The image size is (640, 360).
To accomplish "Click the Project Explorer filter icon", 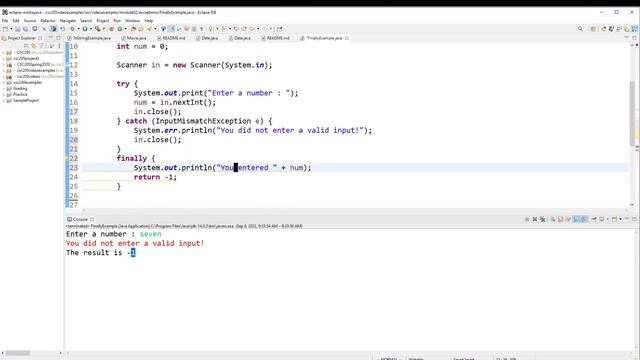I will tap(41, 46).
